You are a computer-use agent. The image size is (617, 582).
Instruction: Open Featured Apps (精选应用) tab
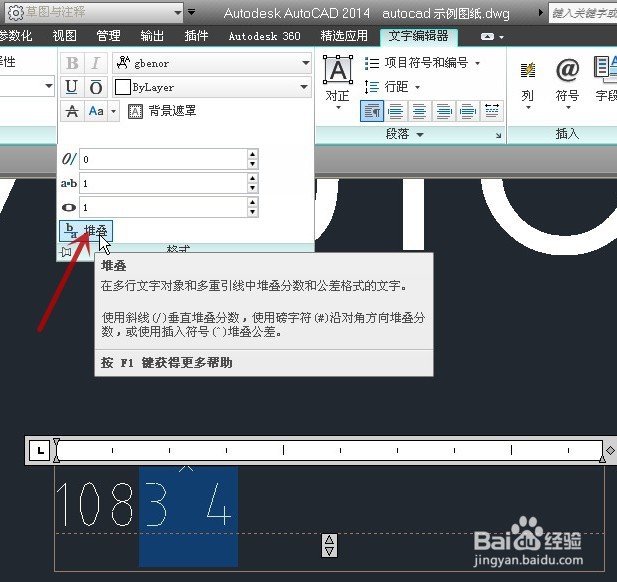click(344, 36)
